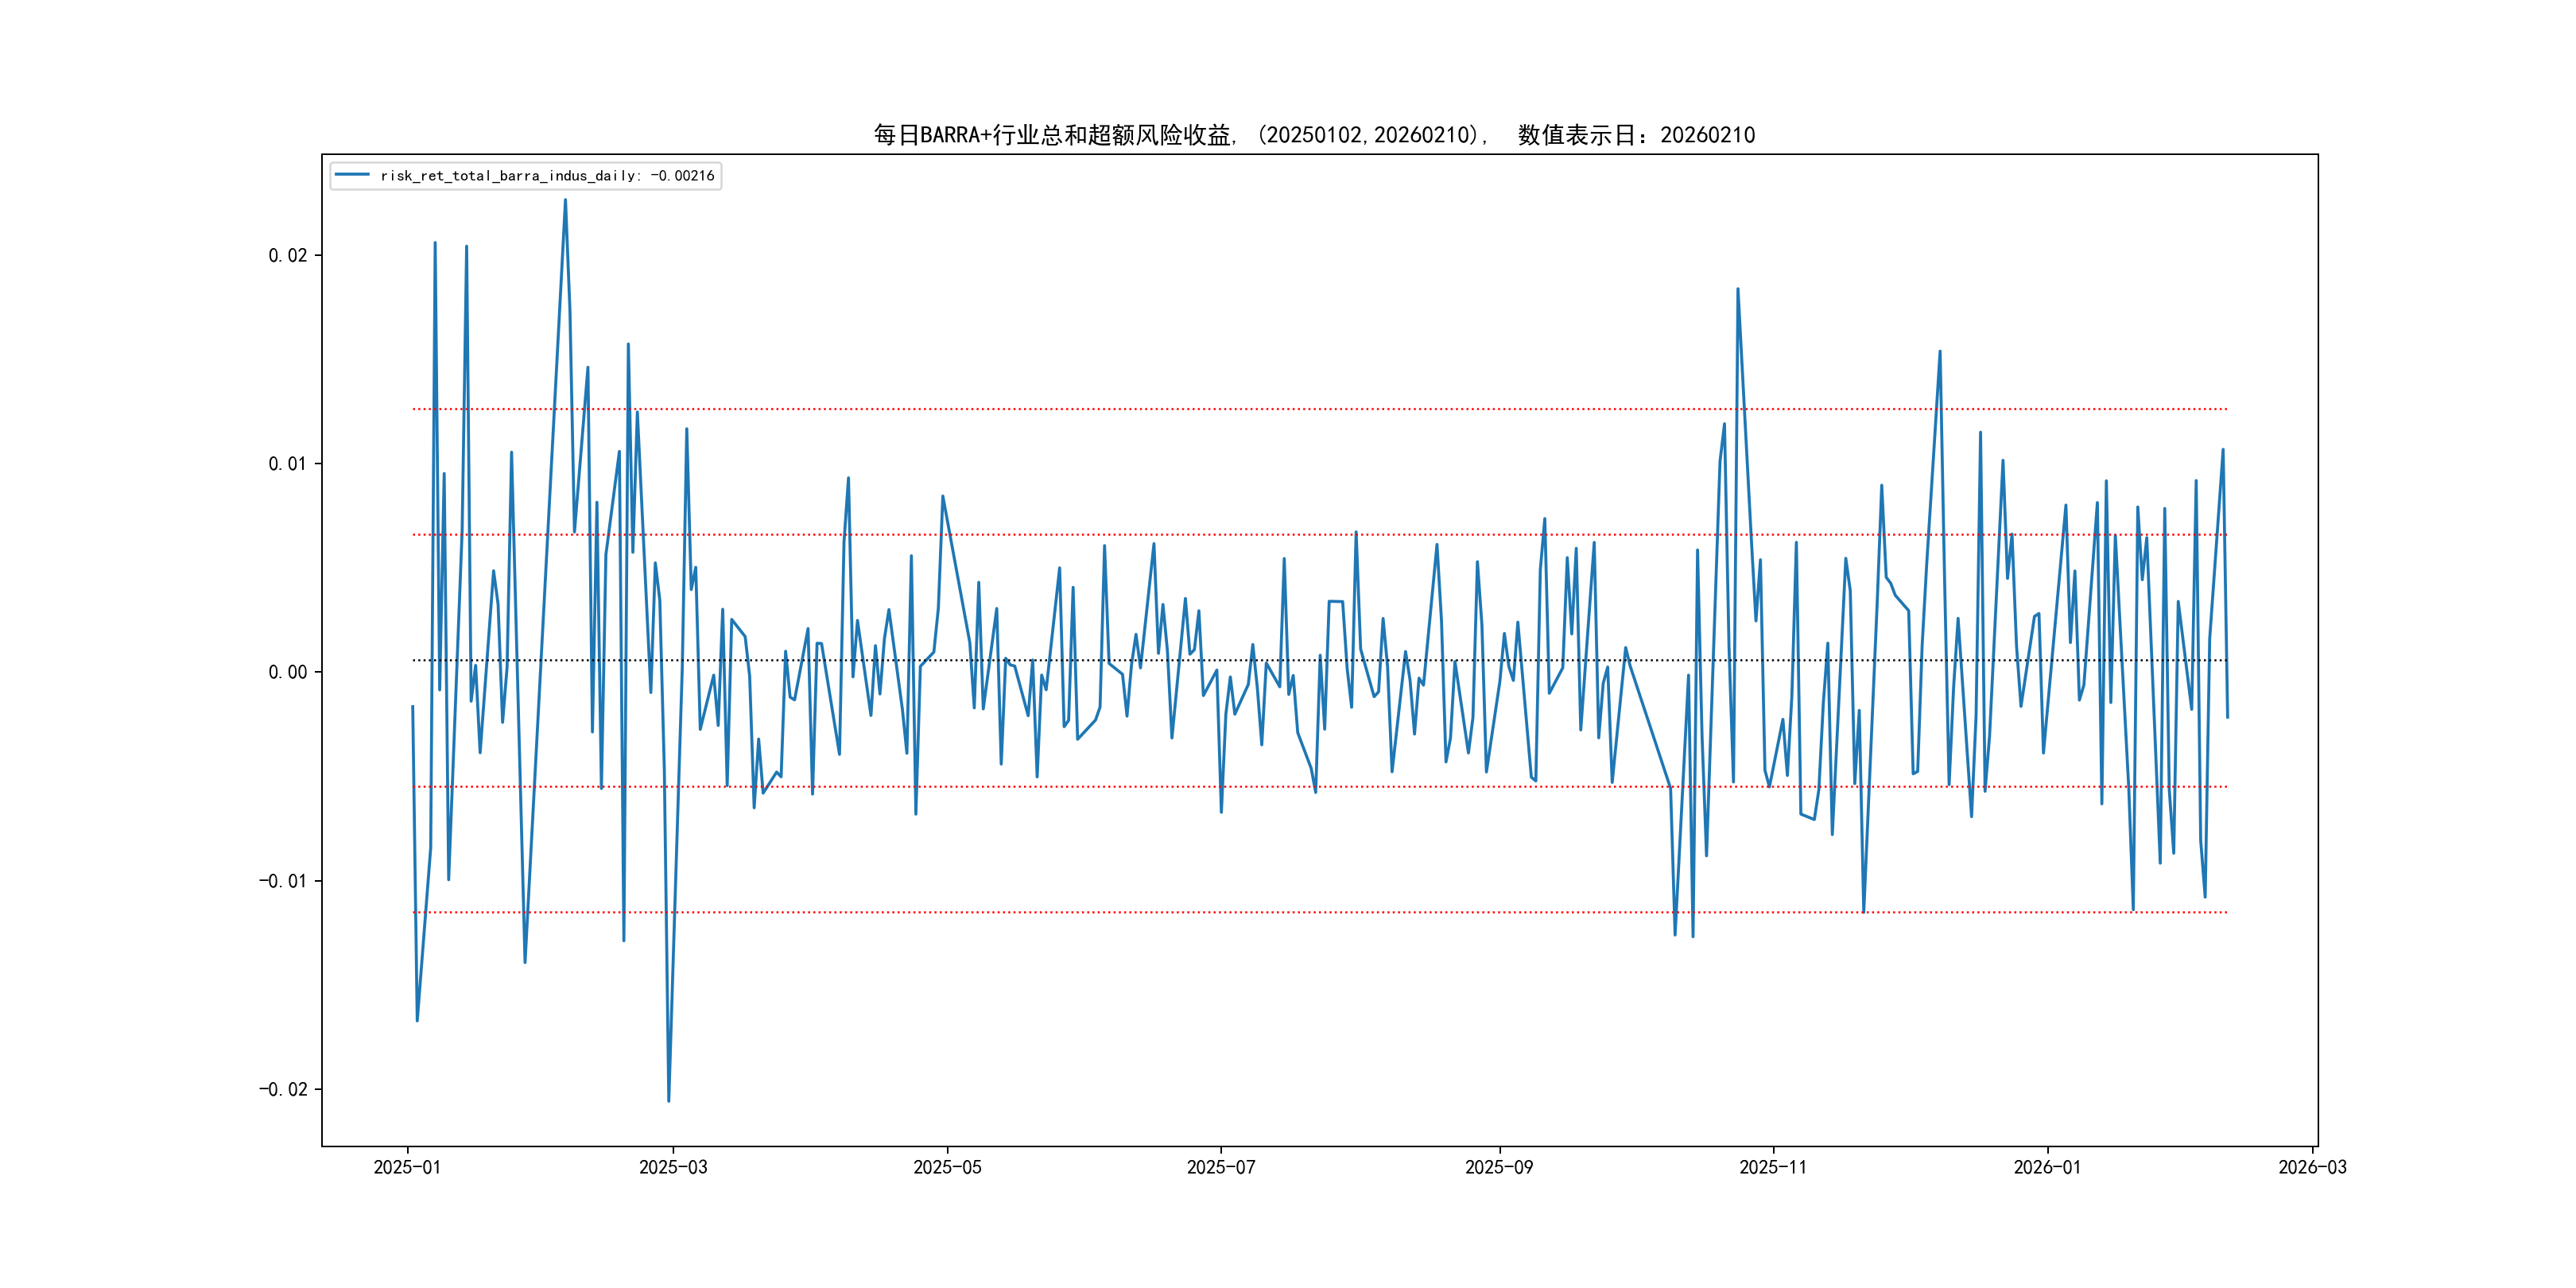Select the 2026-03 x-axis tick label
Screen dimensions: 2576x1288
click(x=2311, y=1167)
